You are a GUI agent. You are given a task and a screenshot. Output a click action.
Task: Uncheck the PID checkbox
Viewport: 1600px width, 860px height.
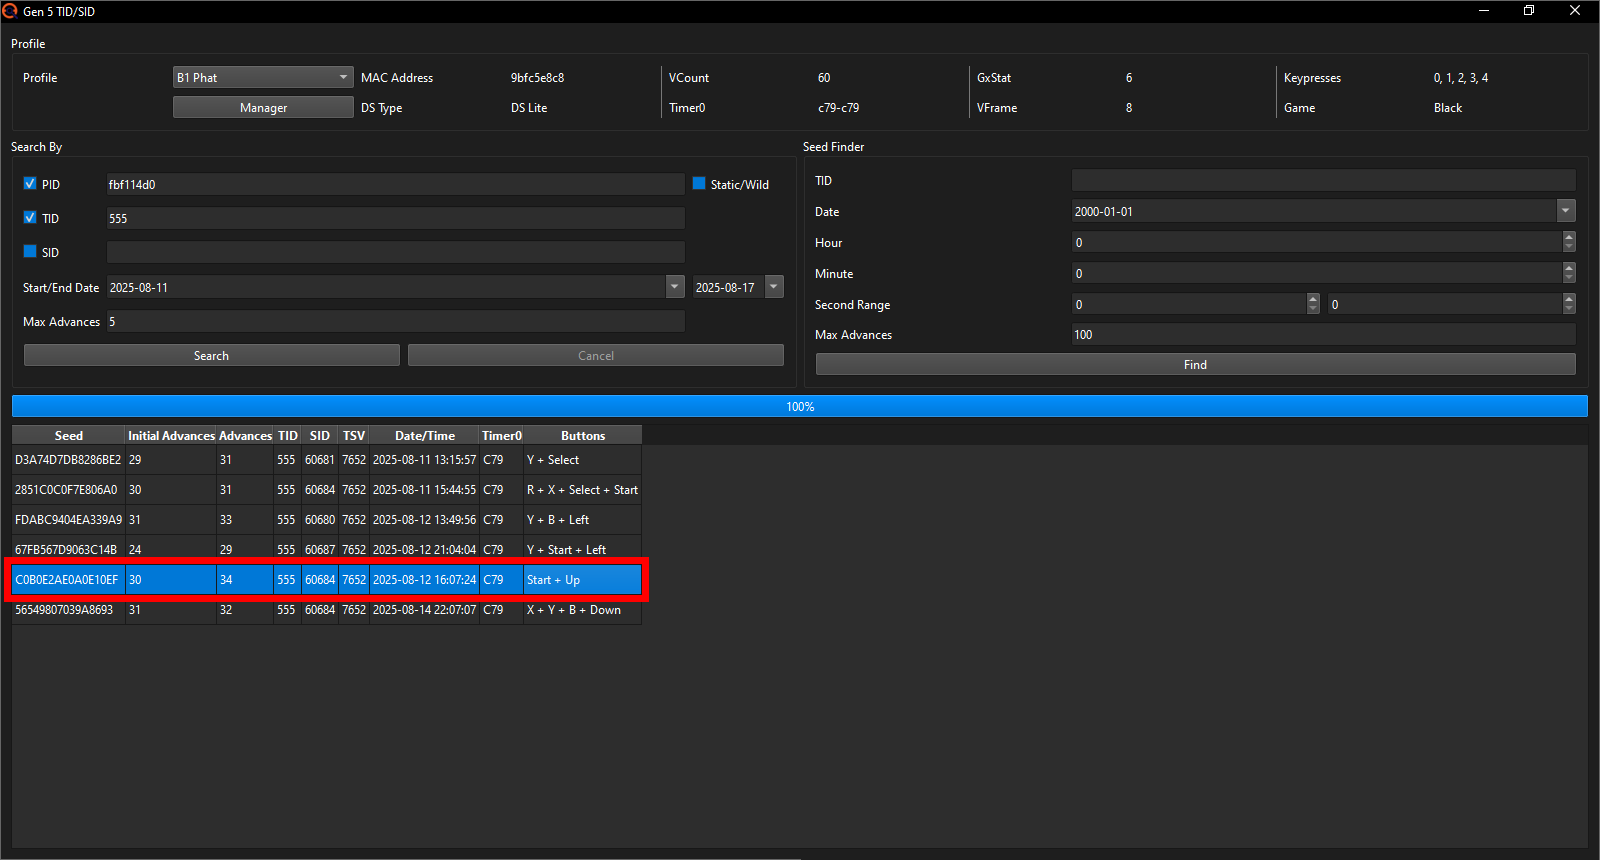[30, 184]
